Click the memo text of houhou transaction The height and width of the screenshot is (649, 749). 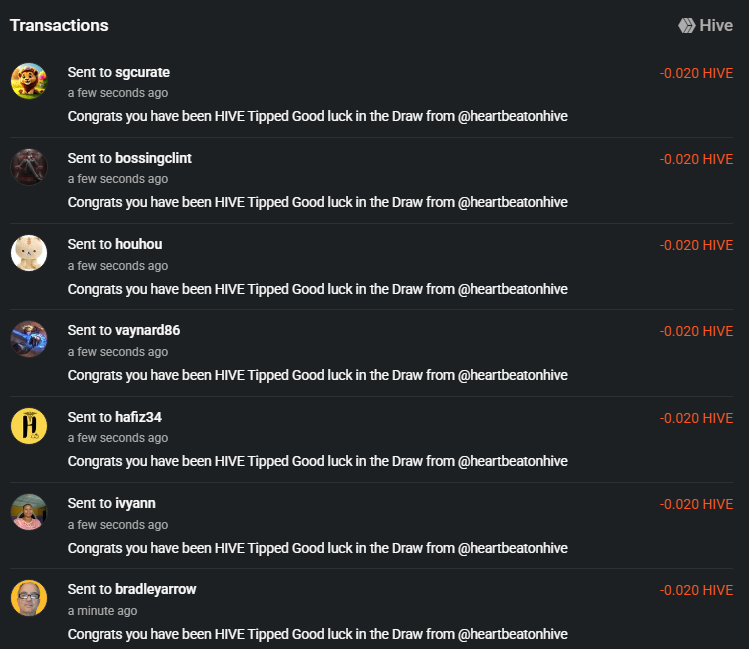[318, 289]
